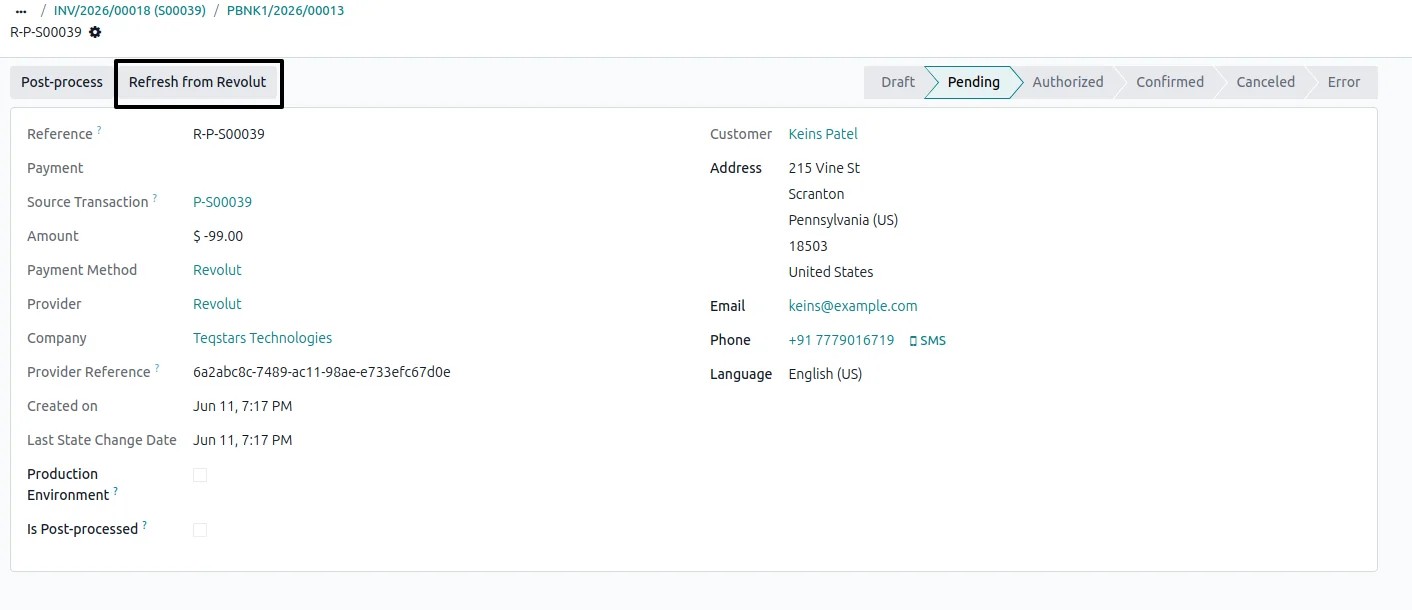
Task: Select the Error status stage
Action: pyautogui.click(x=1344, y=82)
